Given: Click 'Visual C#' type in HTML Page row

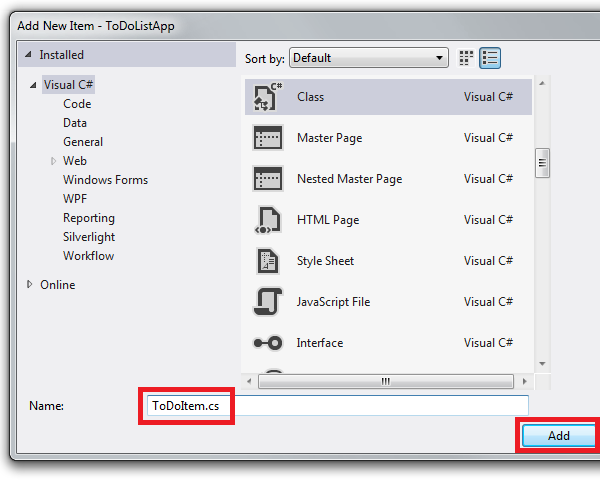Looking at the screenshot, I should [x=488, y=220].
